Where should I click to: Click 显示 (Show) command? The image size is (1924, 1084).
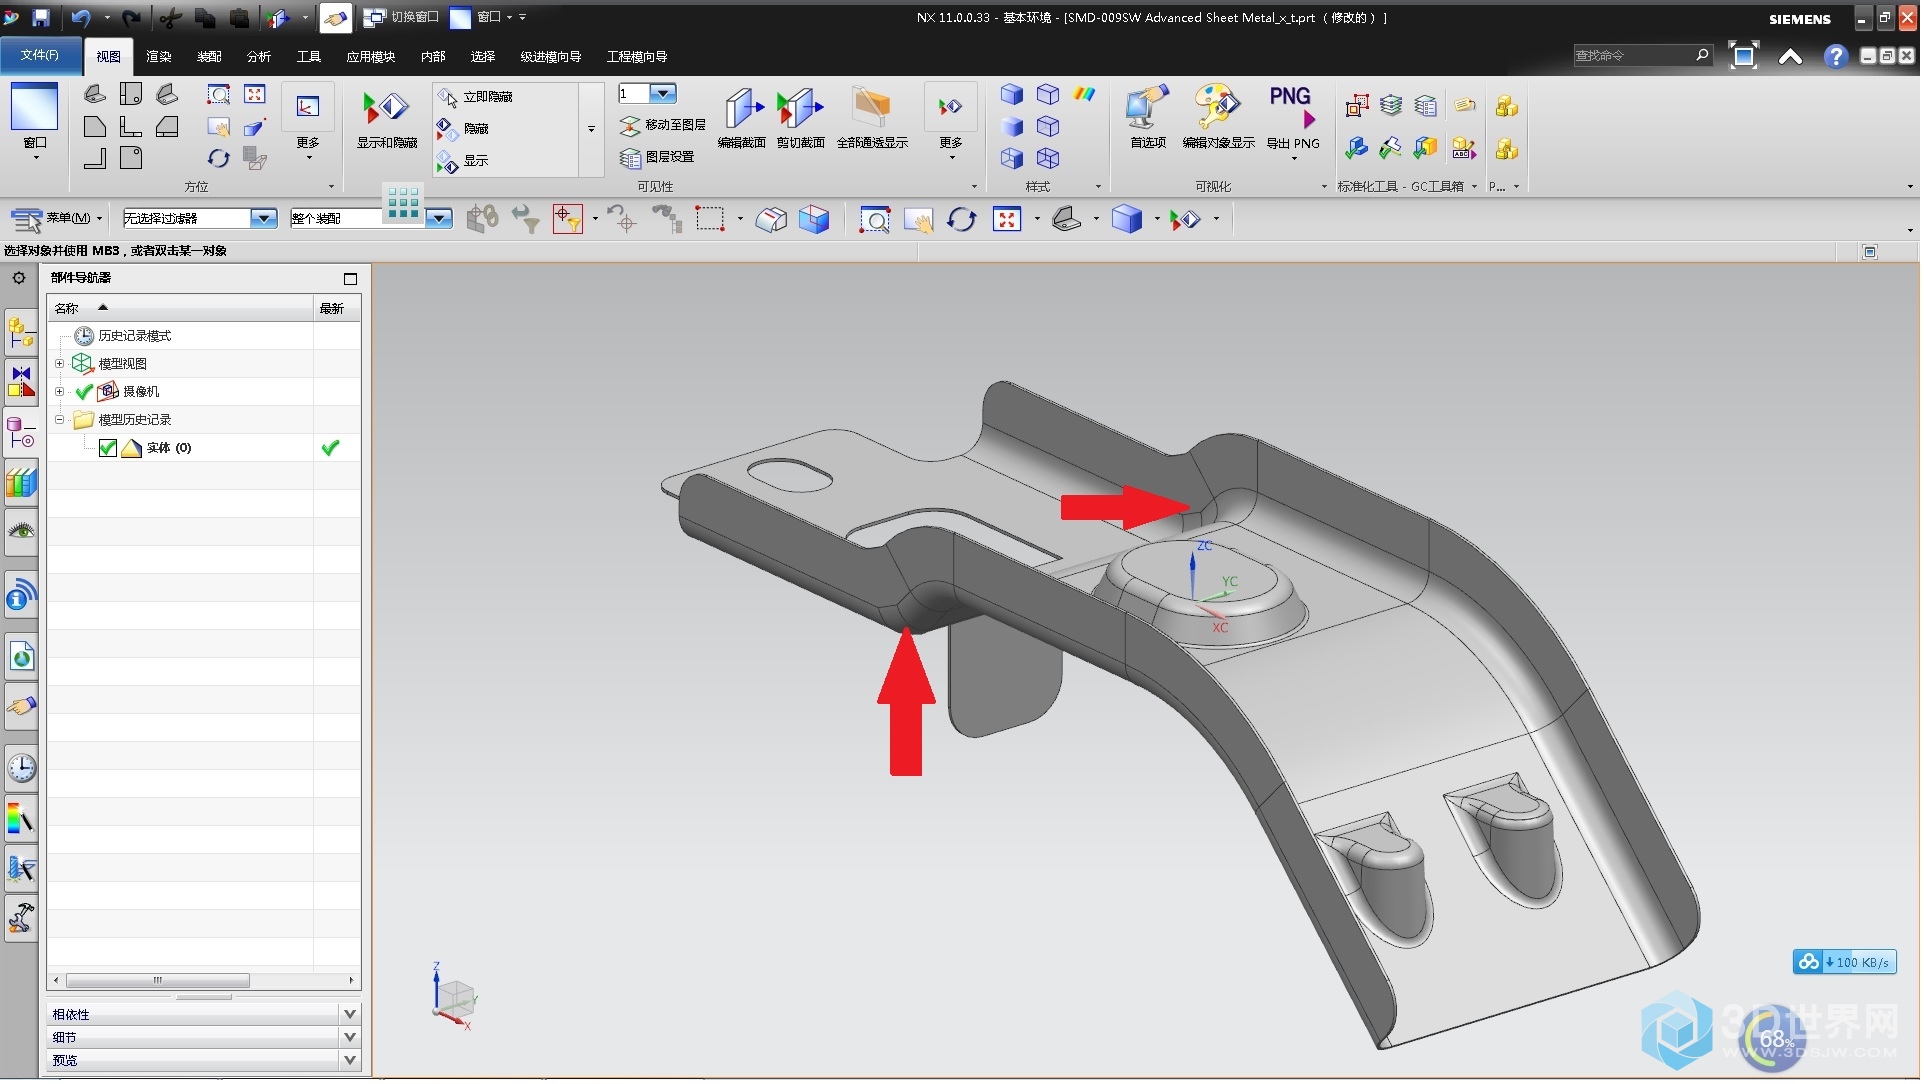(x=463, y=161)
